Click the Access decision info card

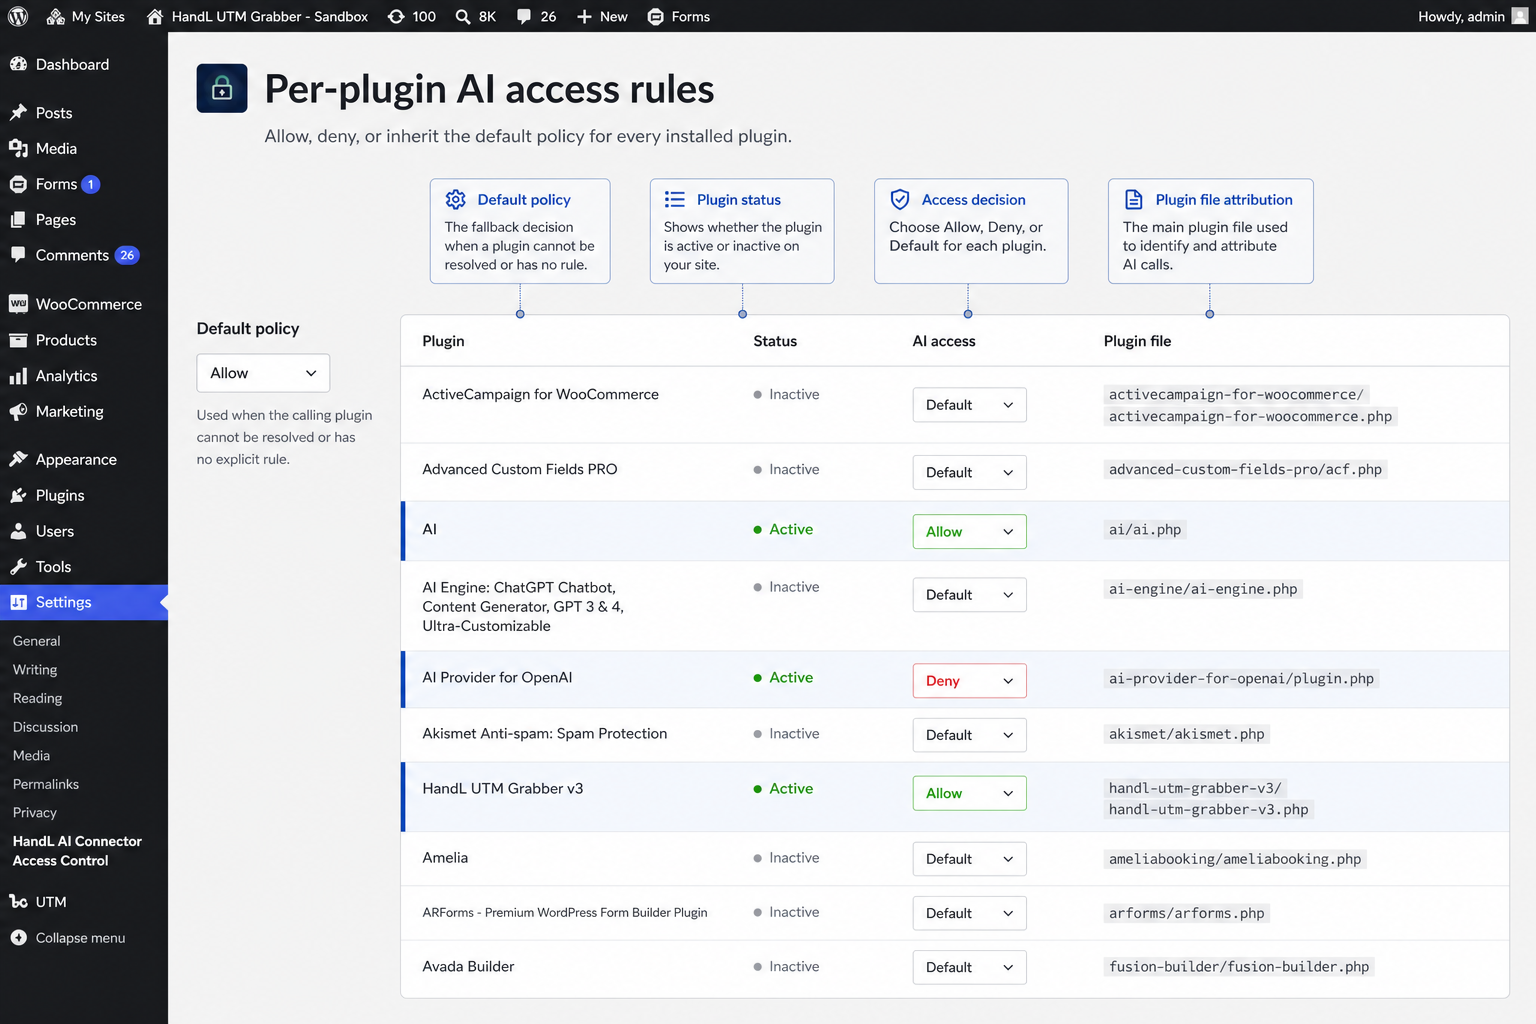971,231
